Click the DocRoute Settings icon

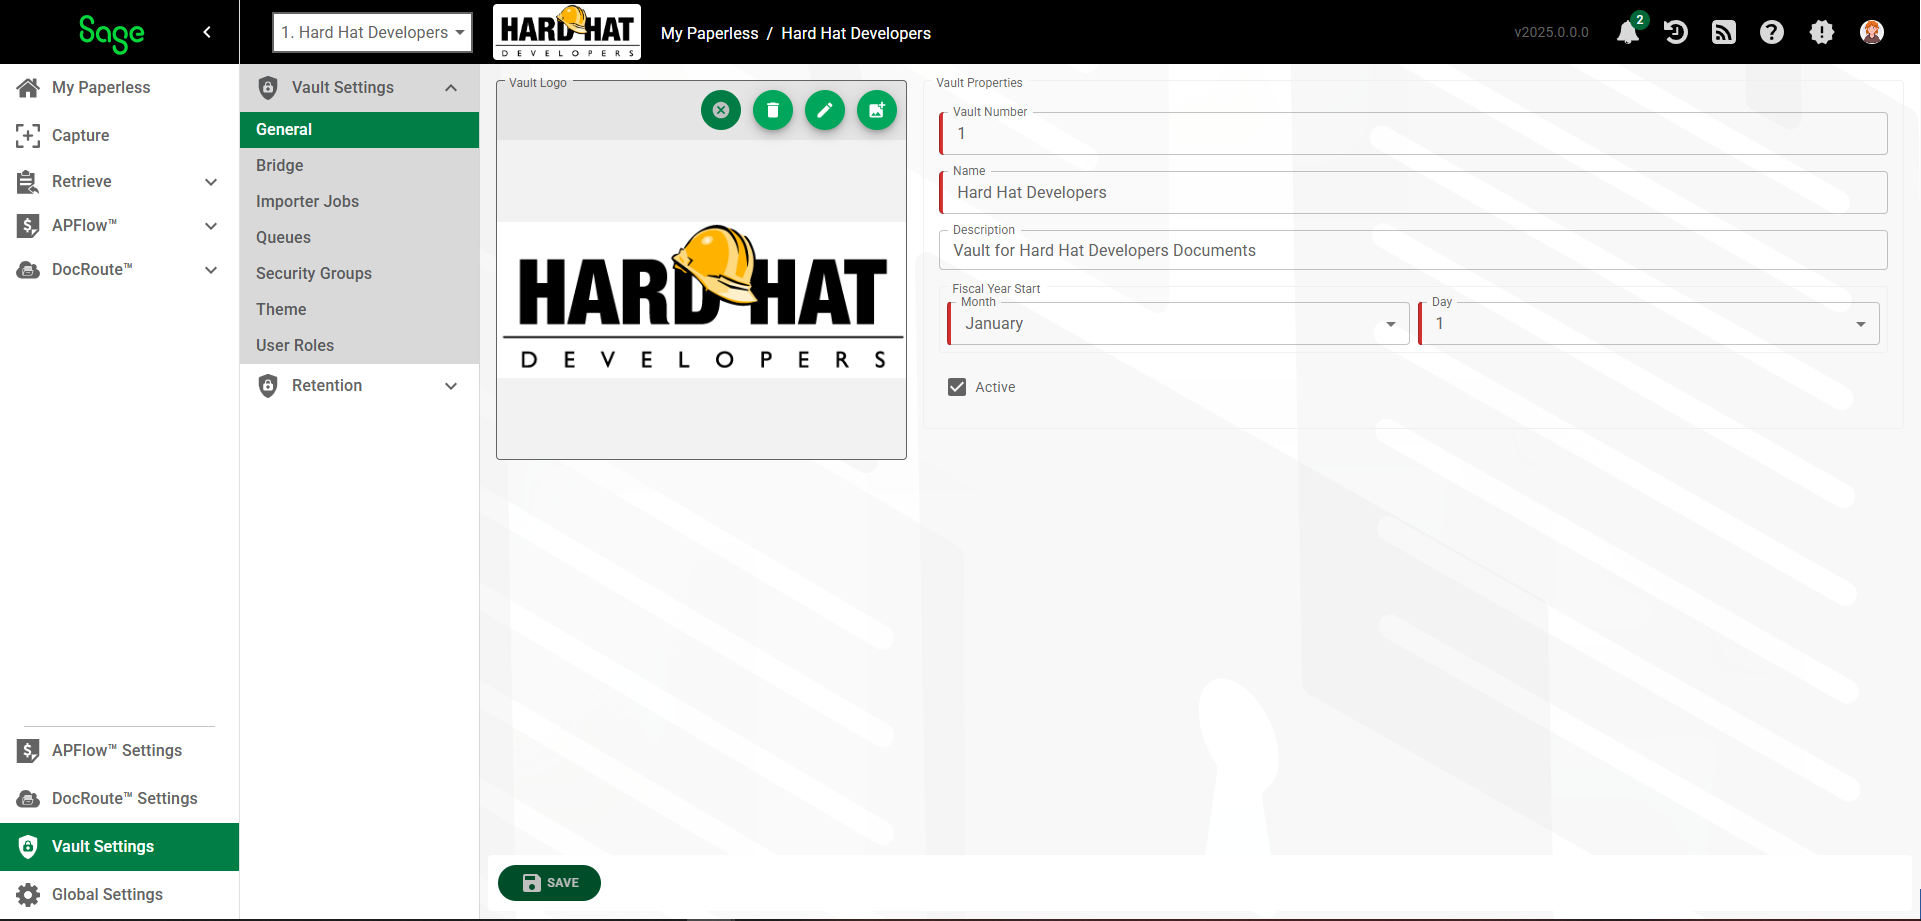pyautogui.click(x=28, y=799)
